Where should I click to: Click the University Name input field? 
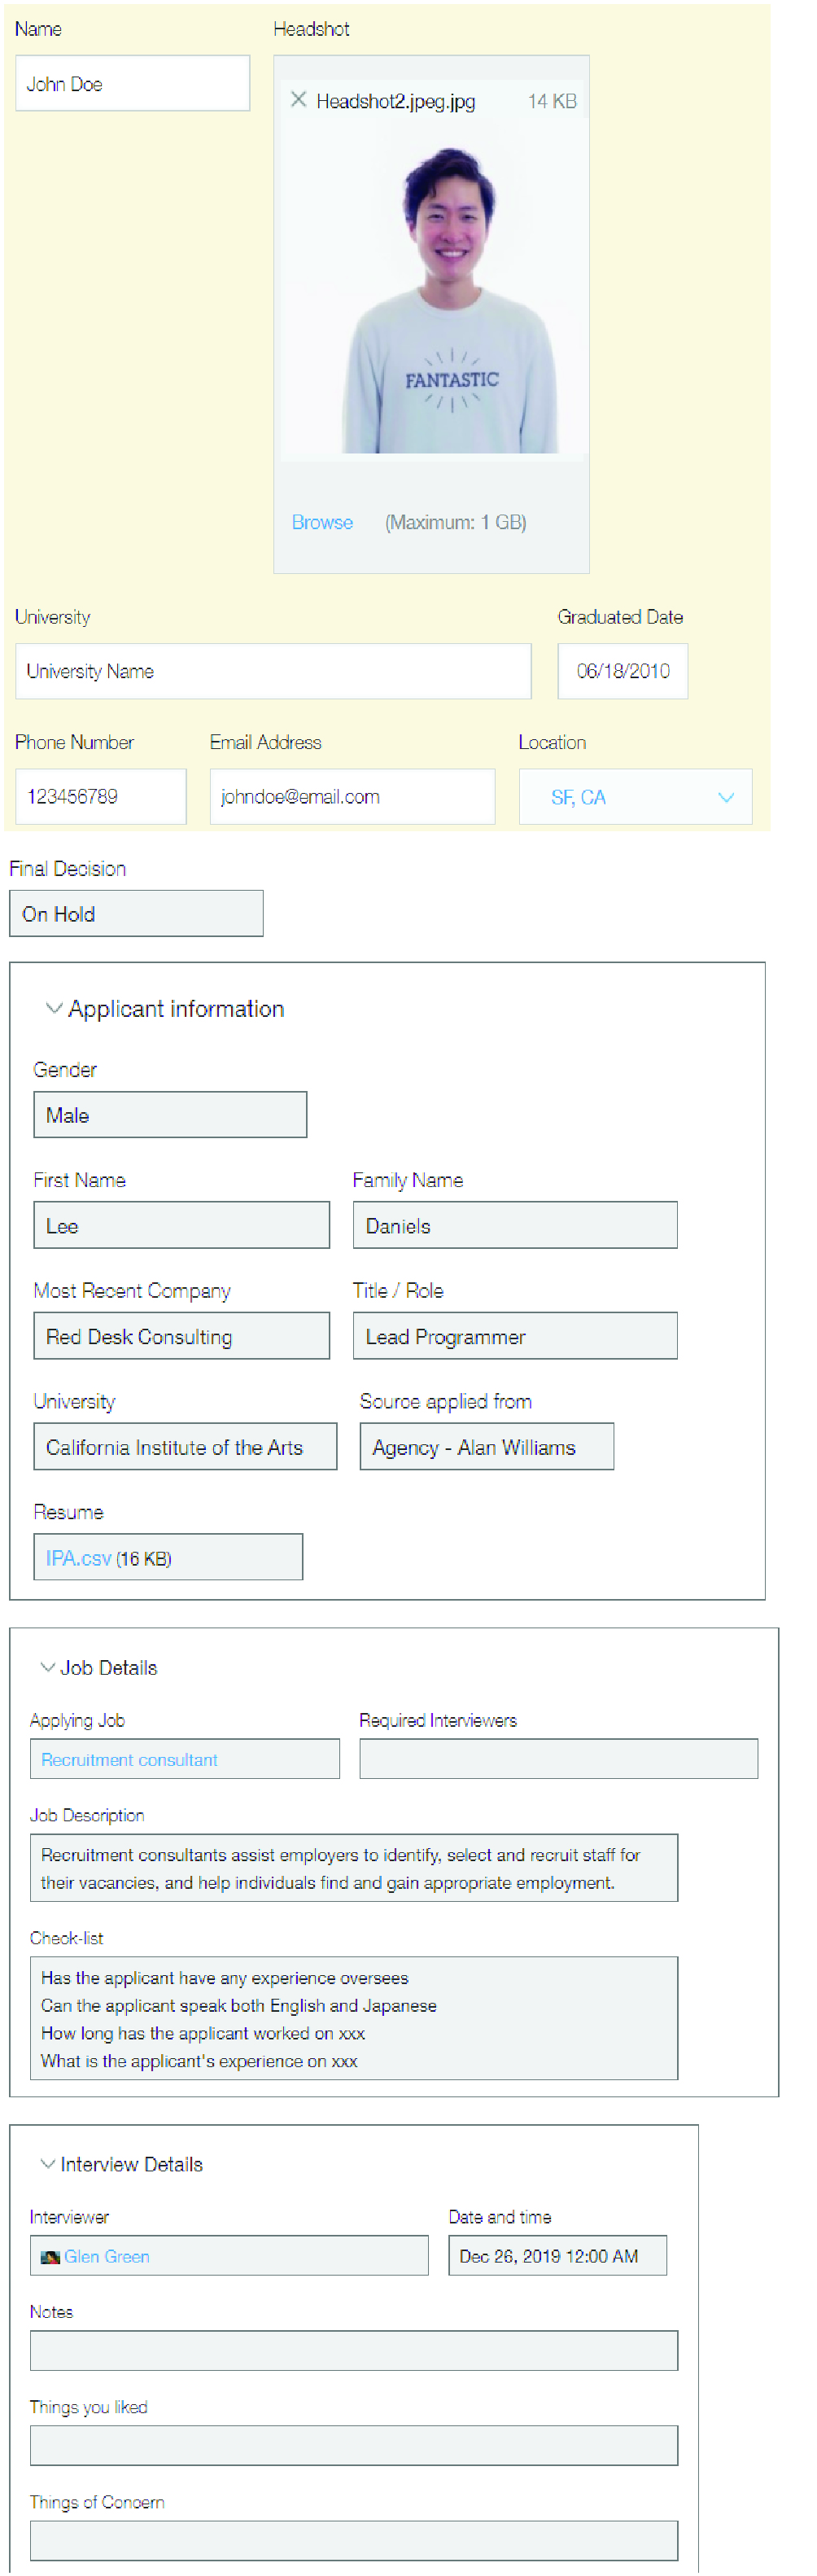(x=272, y=671)
